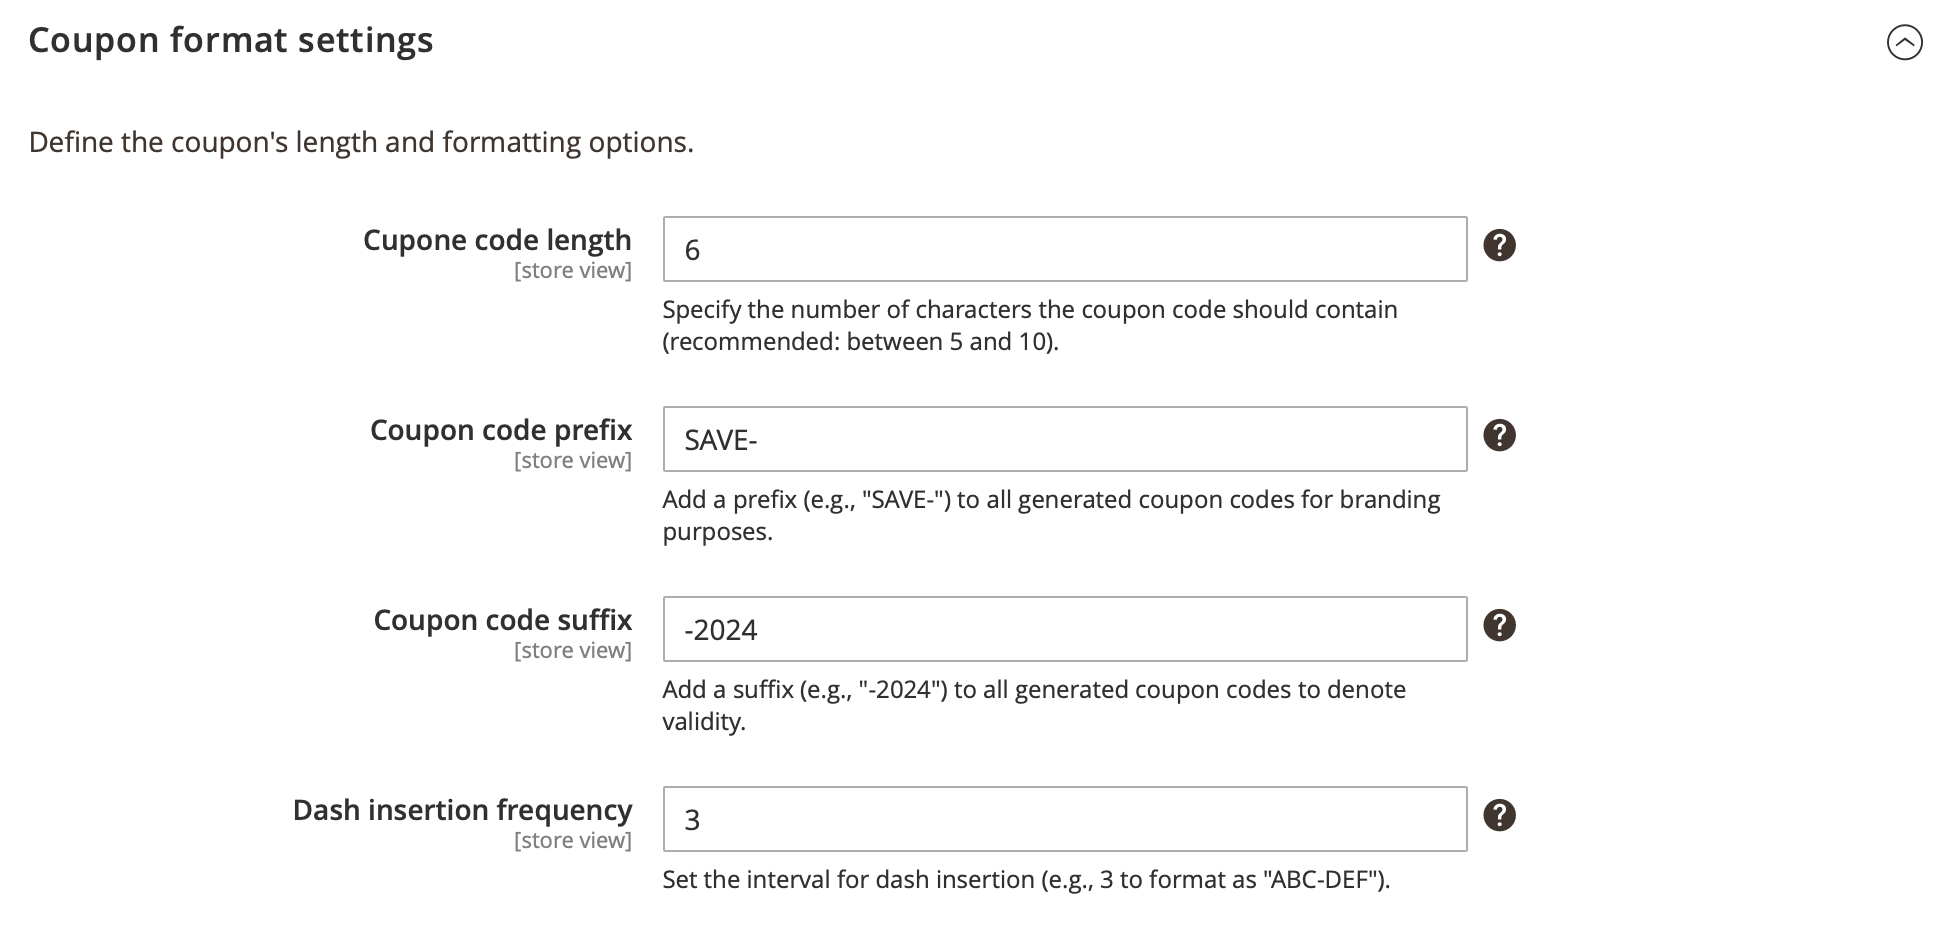Image resolution: width=1940 pixels, height=940 pixels.
Task: Click the dash insertion frequency input
Action: (x=1064, y=819)
